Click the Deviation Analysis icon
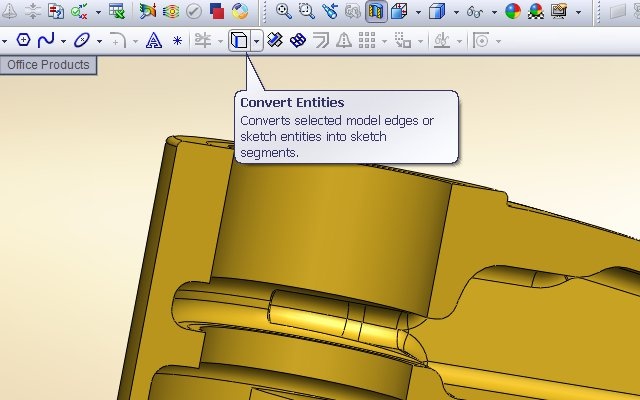640x400 pixels. click(x=147, y=11)
